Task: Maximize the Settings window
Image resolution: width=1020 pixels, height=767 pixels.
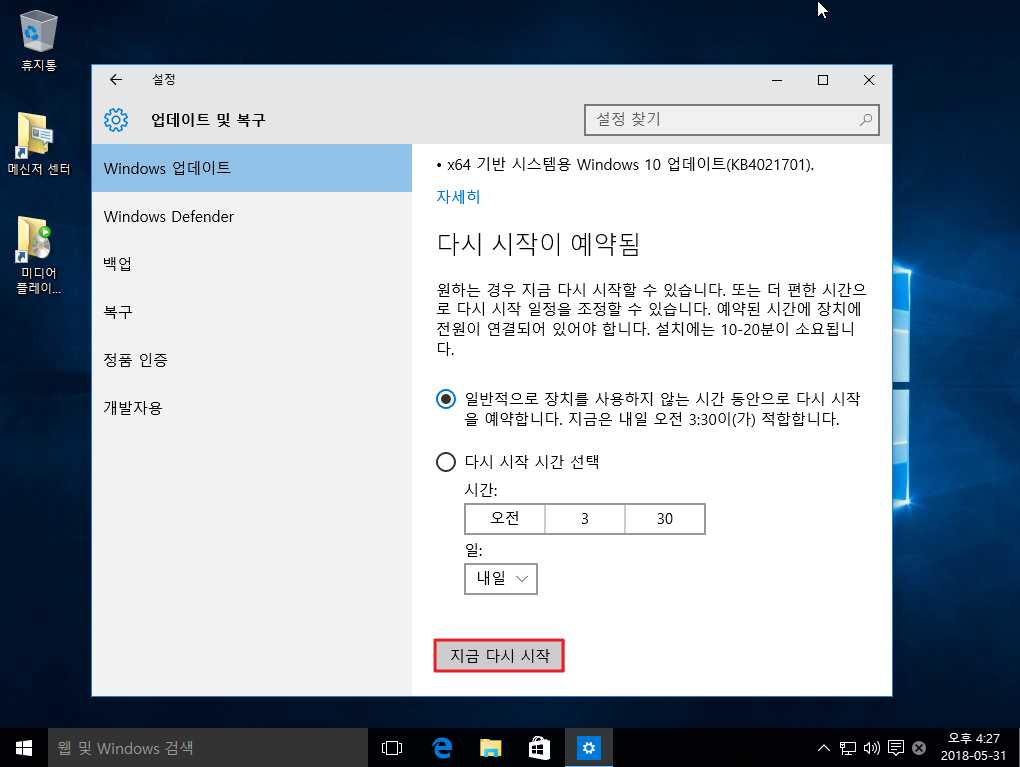Action: (823, 80)
